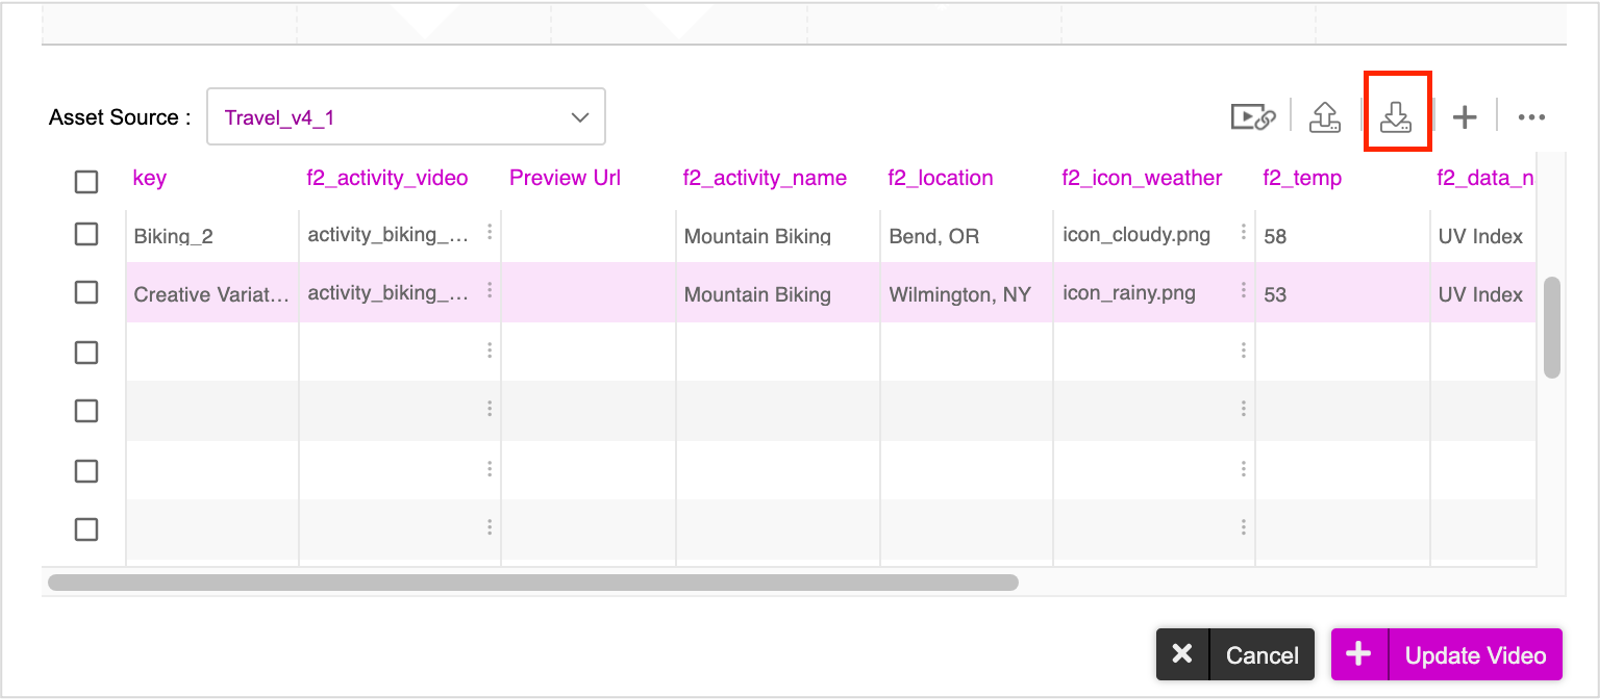Click the plus icon on Update Video

[x=1359, y=654]
